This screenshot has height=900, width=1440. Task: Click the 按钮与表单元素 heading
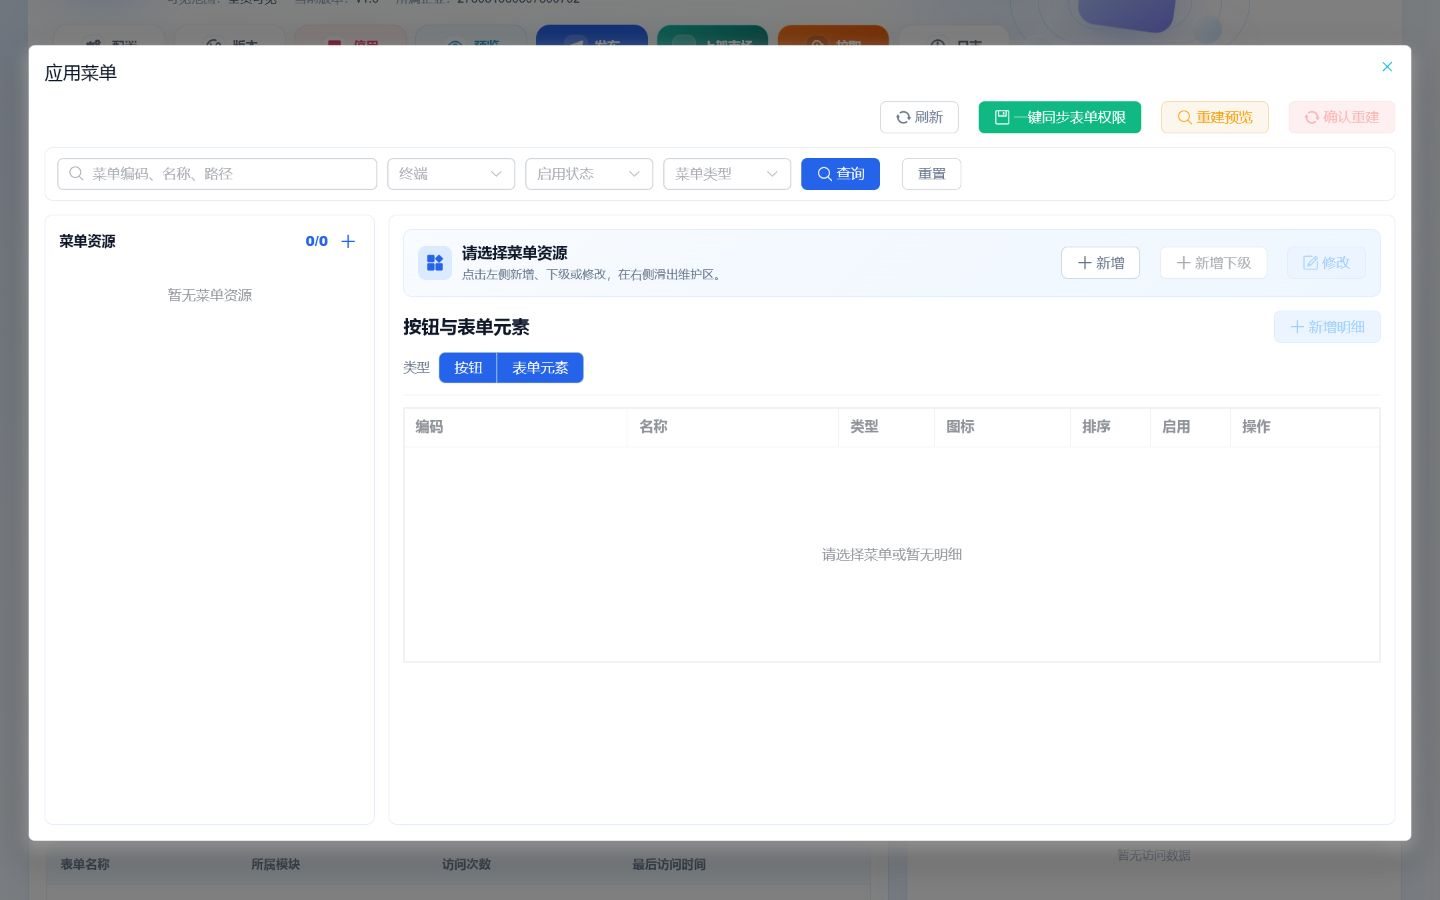(x=466, y=327)
